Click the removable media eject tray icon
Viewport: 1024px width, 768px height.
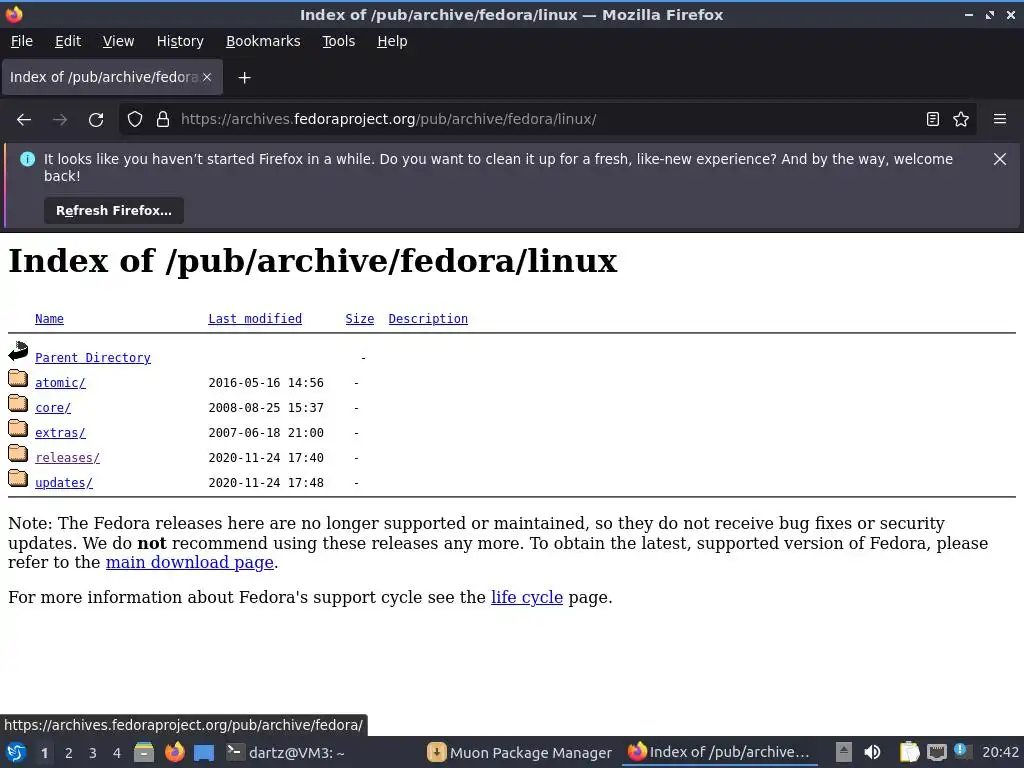(x=844, y=752)
